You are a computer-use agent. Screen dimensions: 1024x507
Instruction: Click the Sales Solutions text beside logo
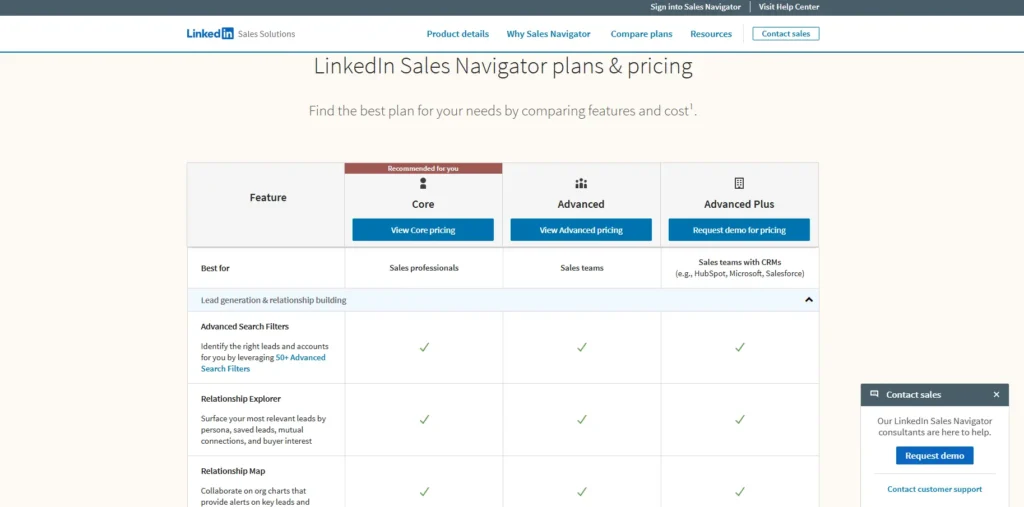(266, 34)
